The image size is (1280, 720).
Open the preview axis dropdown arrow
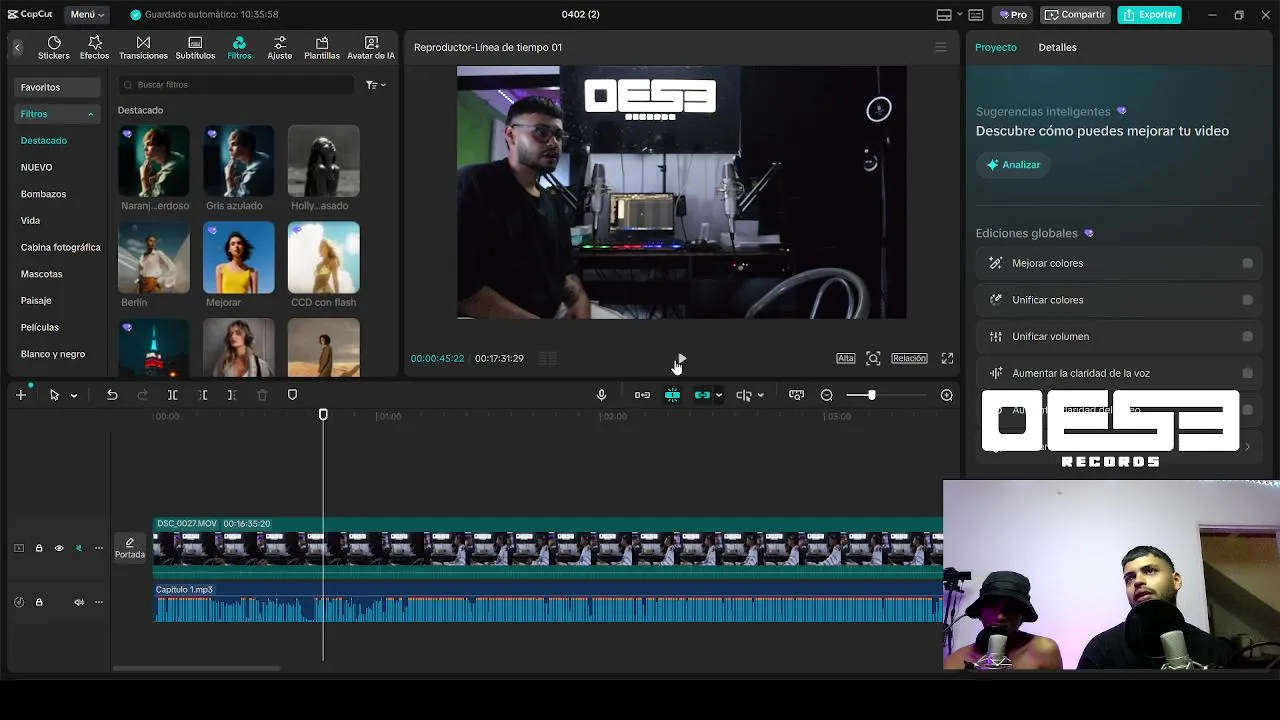[760, 395]
